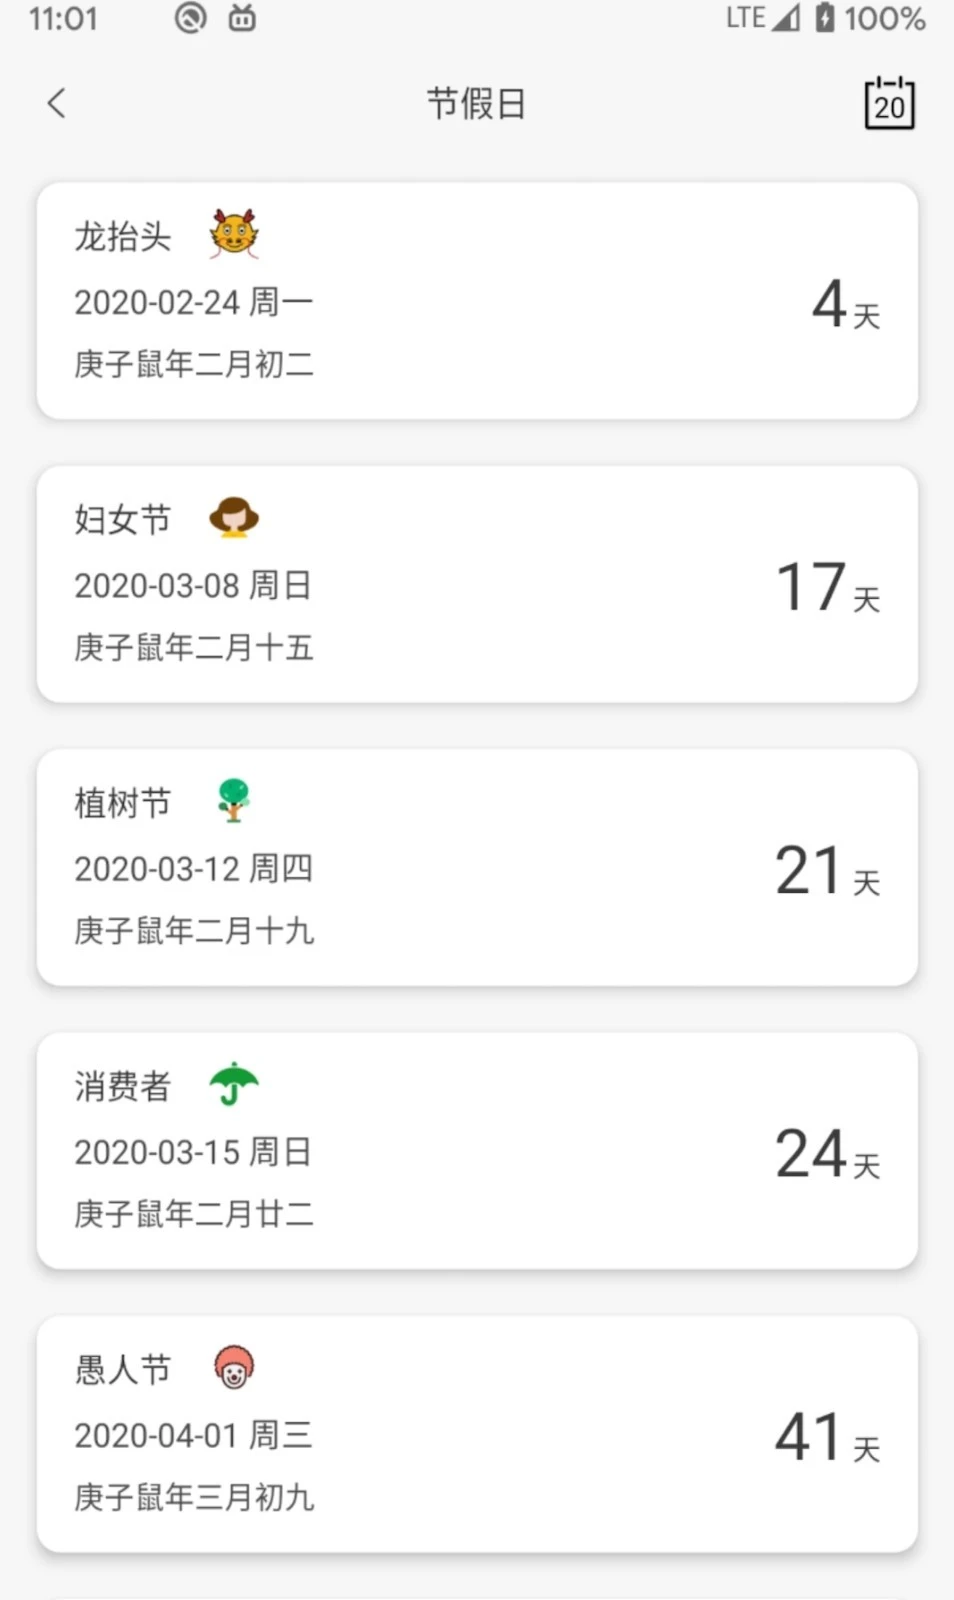Select the 植树节 holiday title
The image size is (954, 1600).
[x=123, y=803]
